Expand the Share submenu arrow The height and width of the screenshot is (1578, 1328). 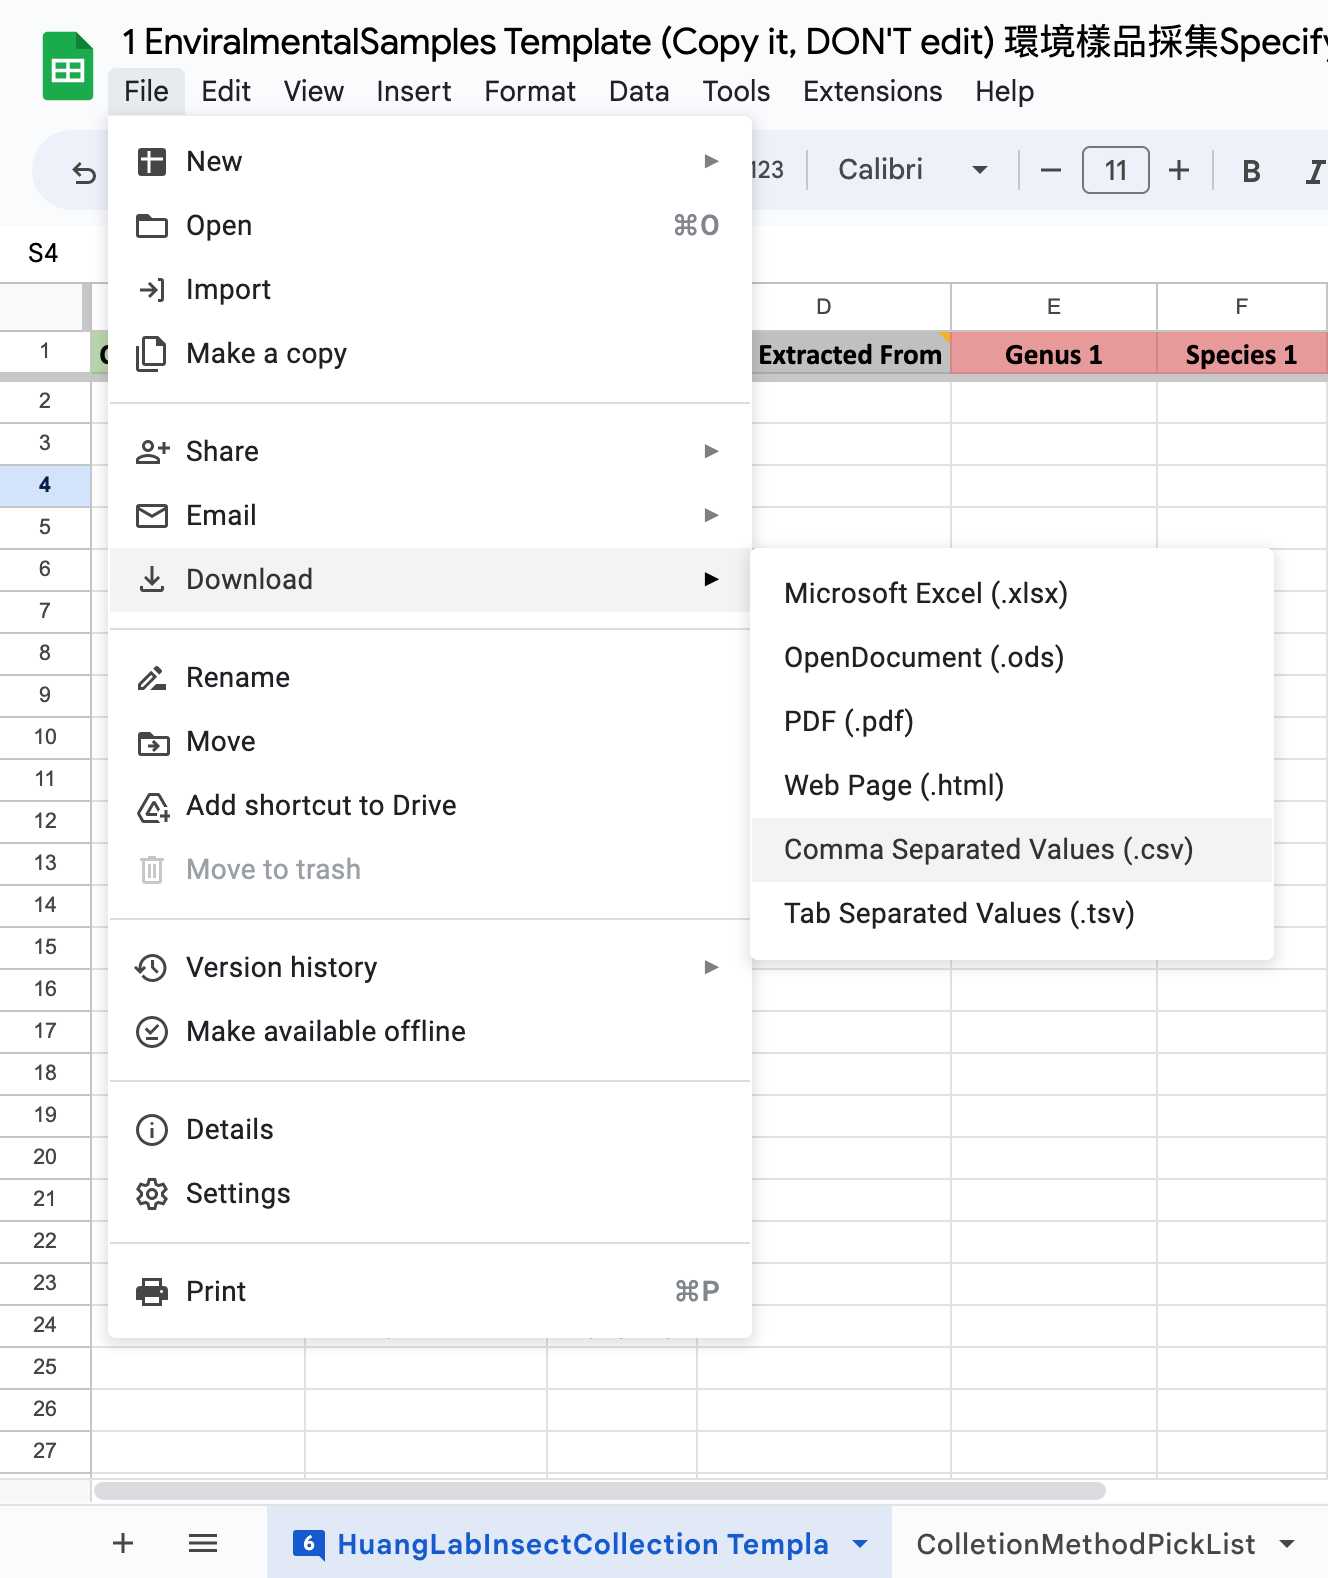point(711,451)
